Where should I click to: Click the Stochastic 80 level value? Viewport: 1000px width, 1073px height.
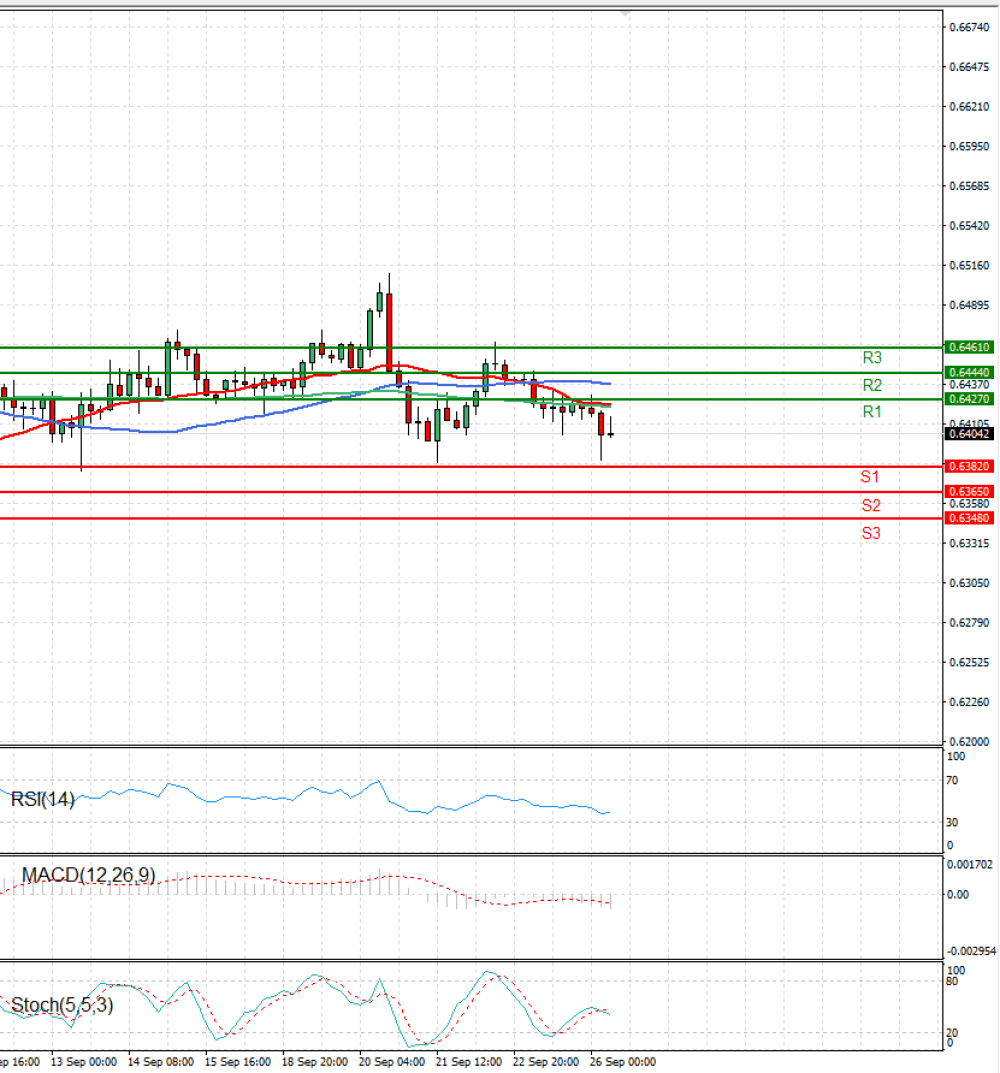tap(952, 981)
